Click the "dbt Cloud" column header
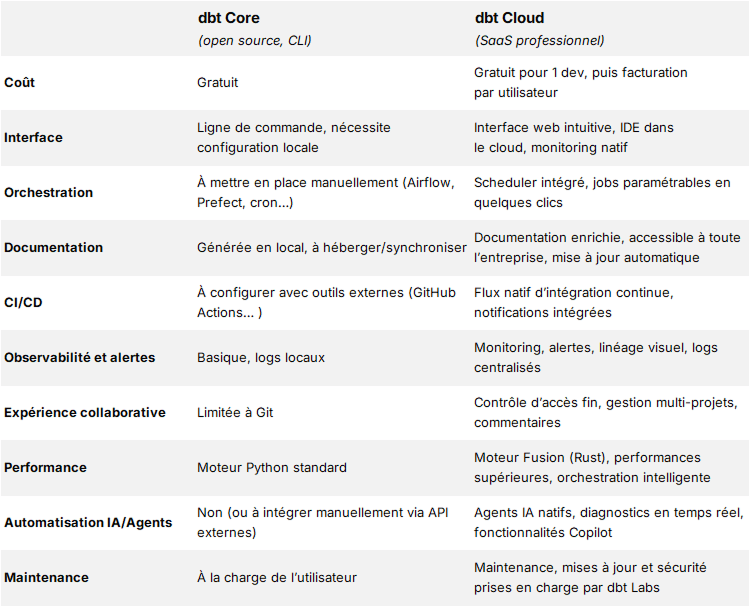Screen dimensions: 749x606 (511, 18)
